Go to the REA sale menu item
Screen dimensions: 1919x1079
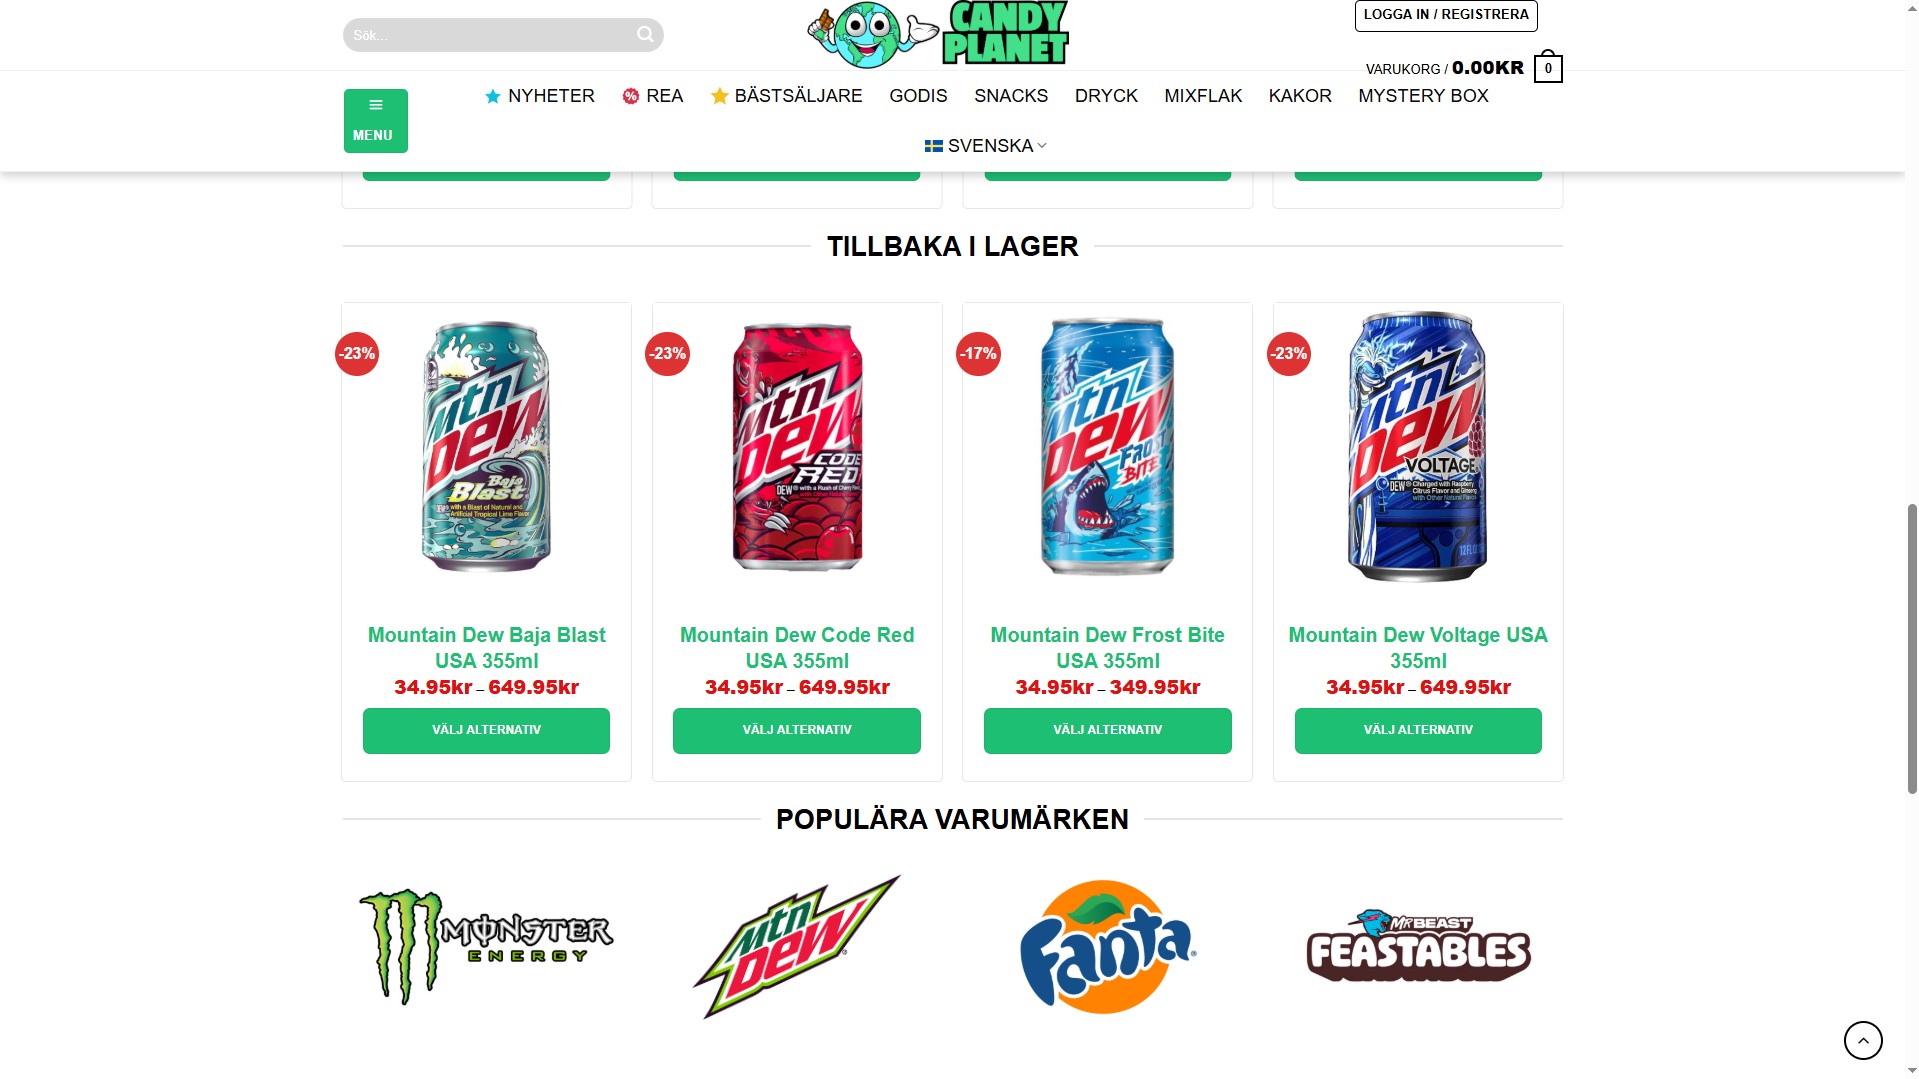pos(653,96)
